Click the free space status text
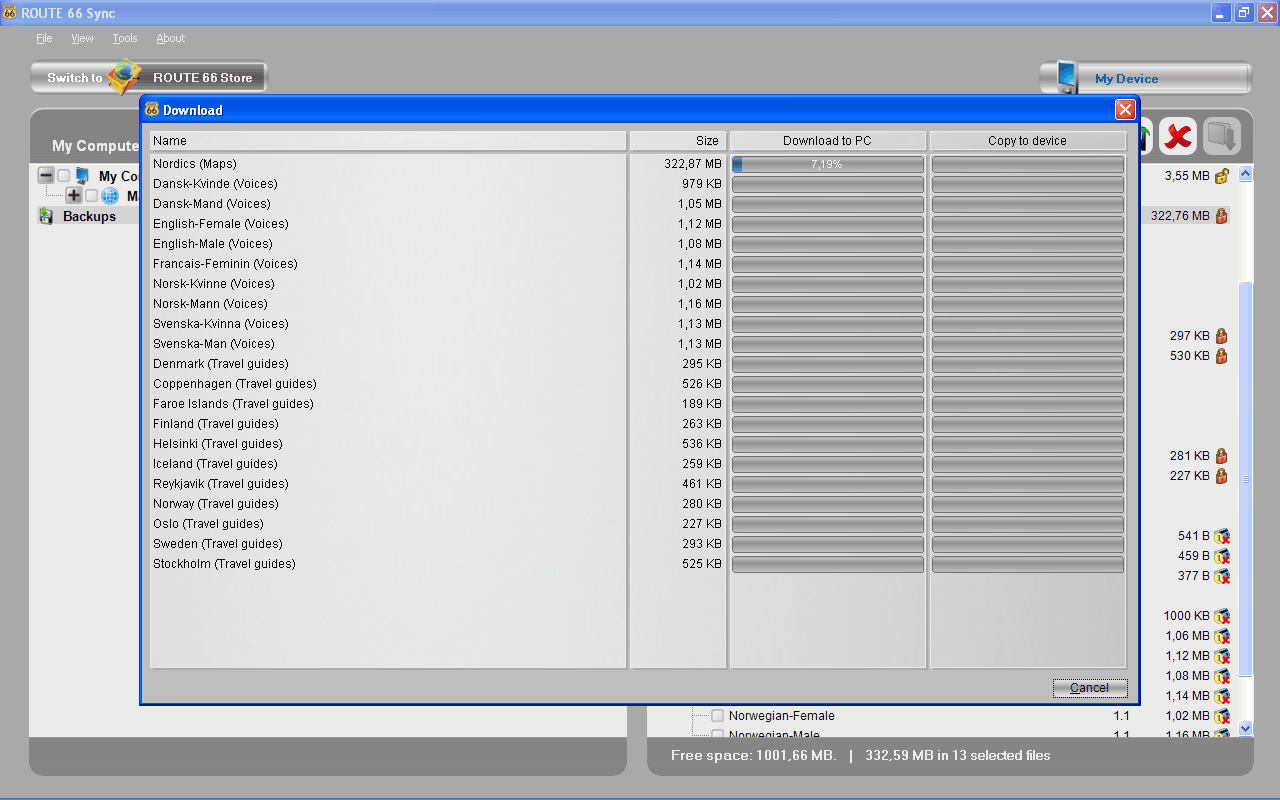Screen dimensions: 1280x800 coord(753,756)
